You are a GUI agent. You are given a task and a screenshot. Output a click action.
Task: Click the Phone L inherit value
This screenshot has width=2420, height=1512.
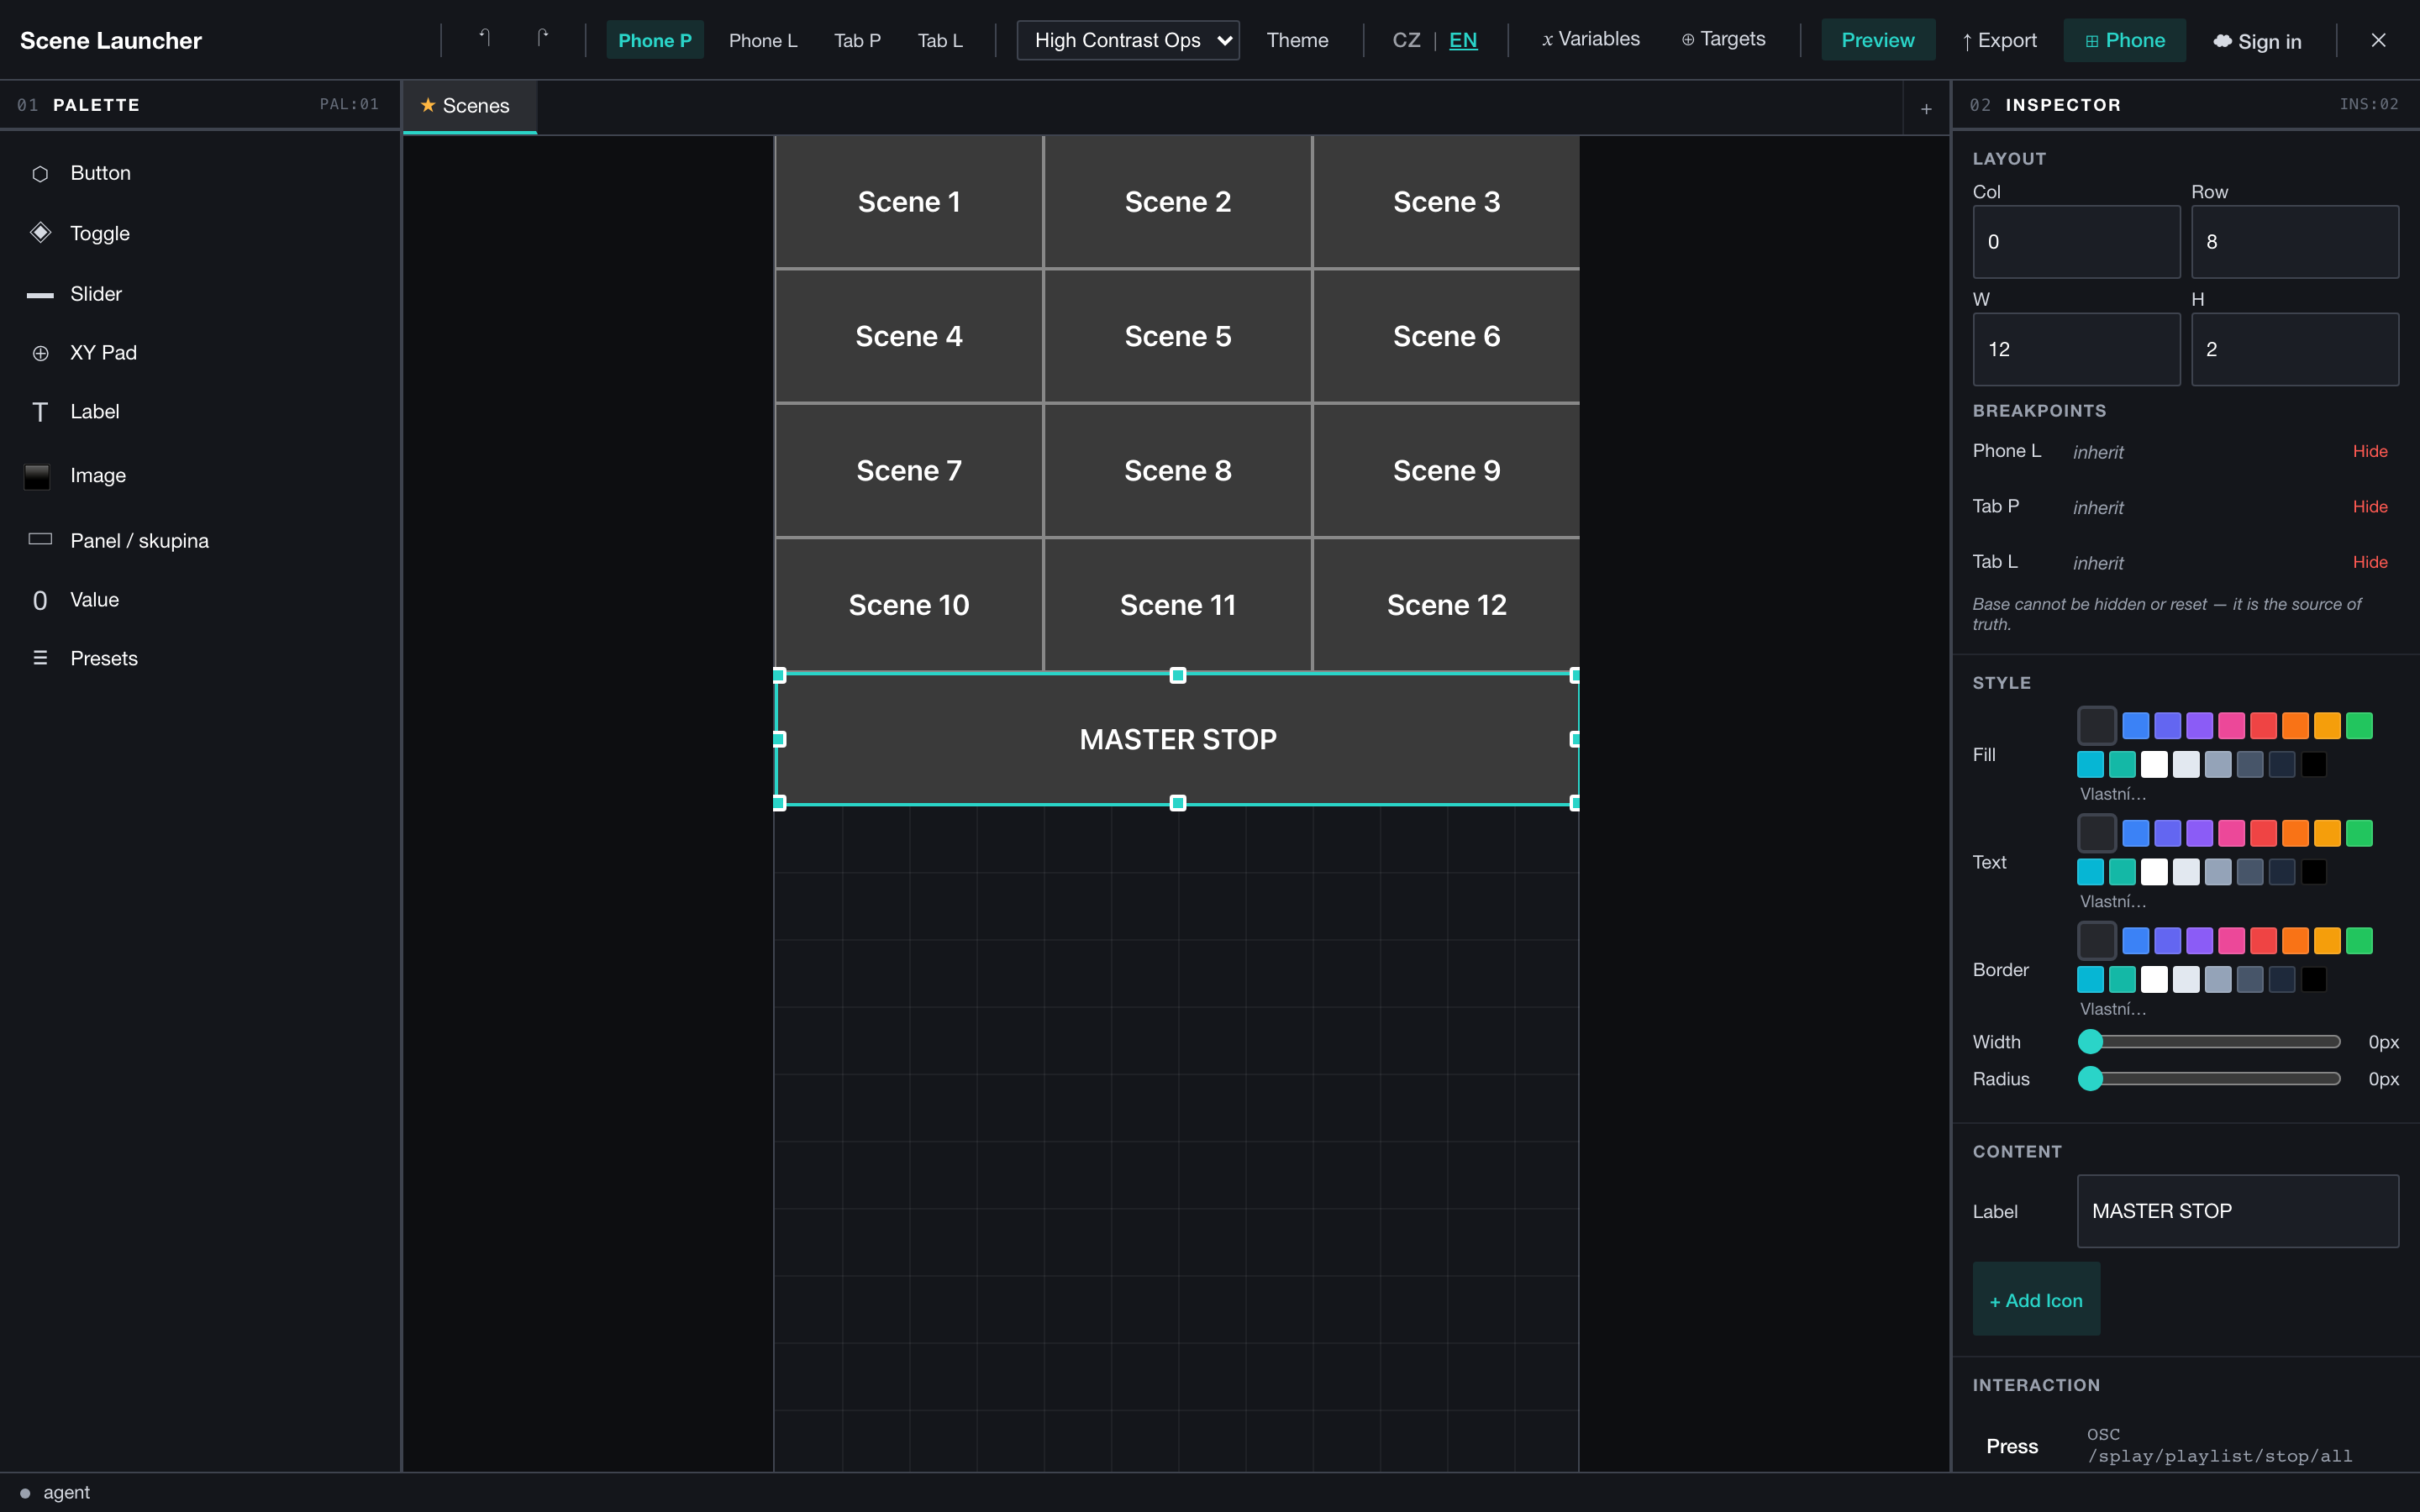pyautogui.click(x=2098, y=452)
